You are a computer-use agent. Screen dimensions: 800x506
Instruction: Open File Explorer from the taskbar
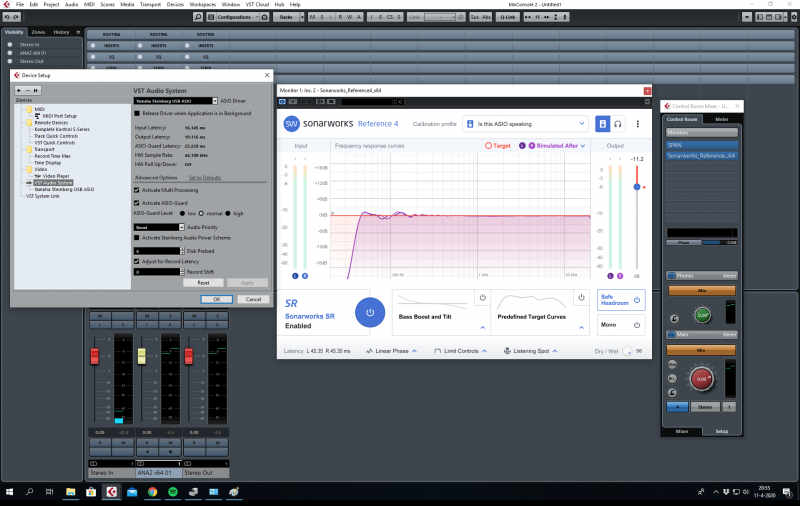pos(70,492)
